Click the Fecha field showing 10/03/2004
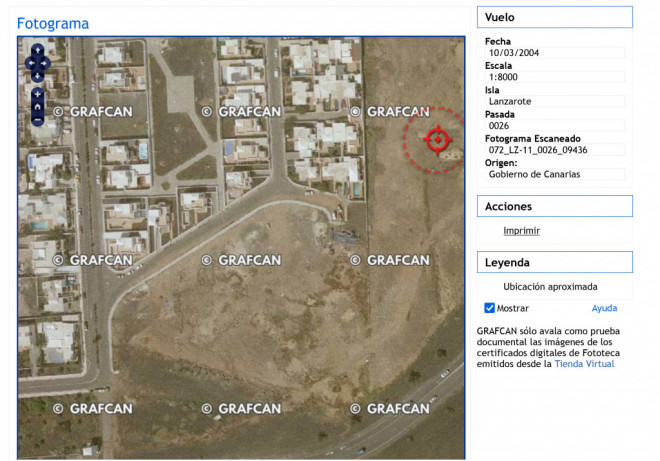Image resolution: width=660 pixels, height=461 pixels. point(554,53)
